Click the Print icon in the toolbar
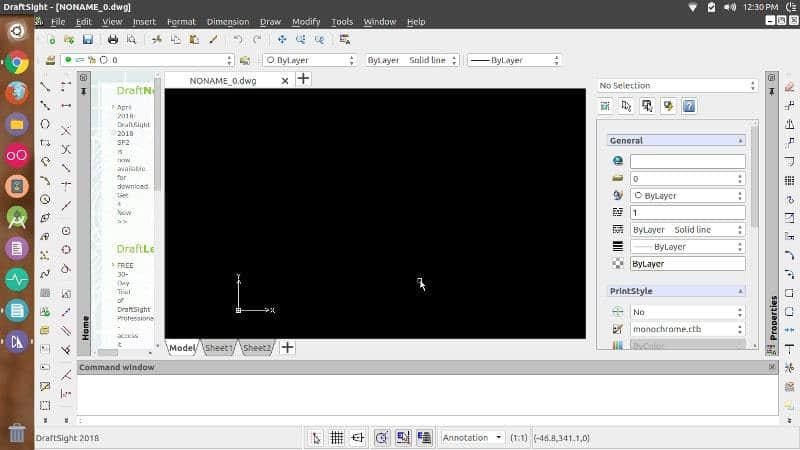800x450 pixels. pyautogui.click(x=113, y=40)
